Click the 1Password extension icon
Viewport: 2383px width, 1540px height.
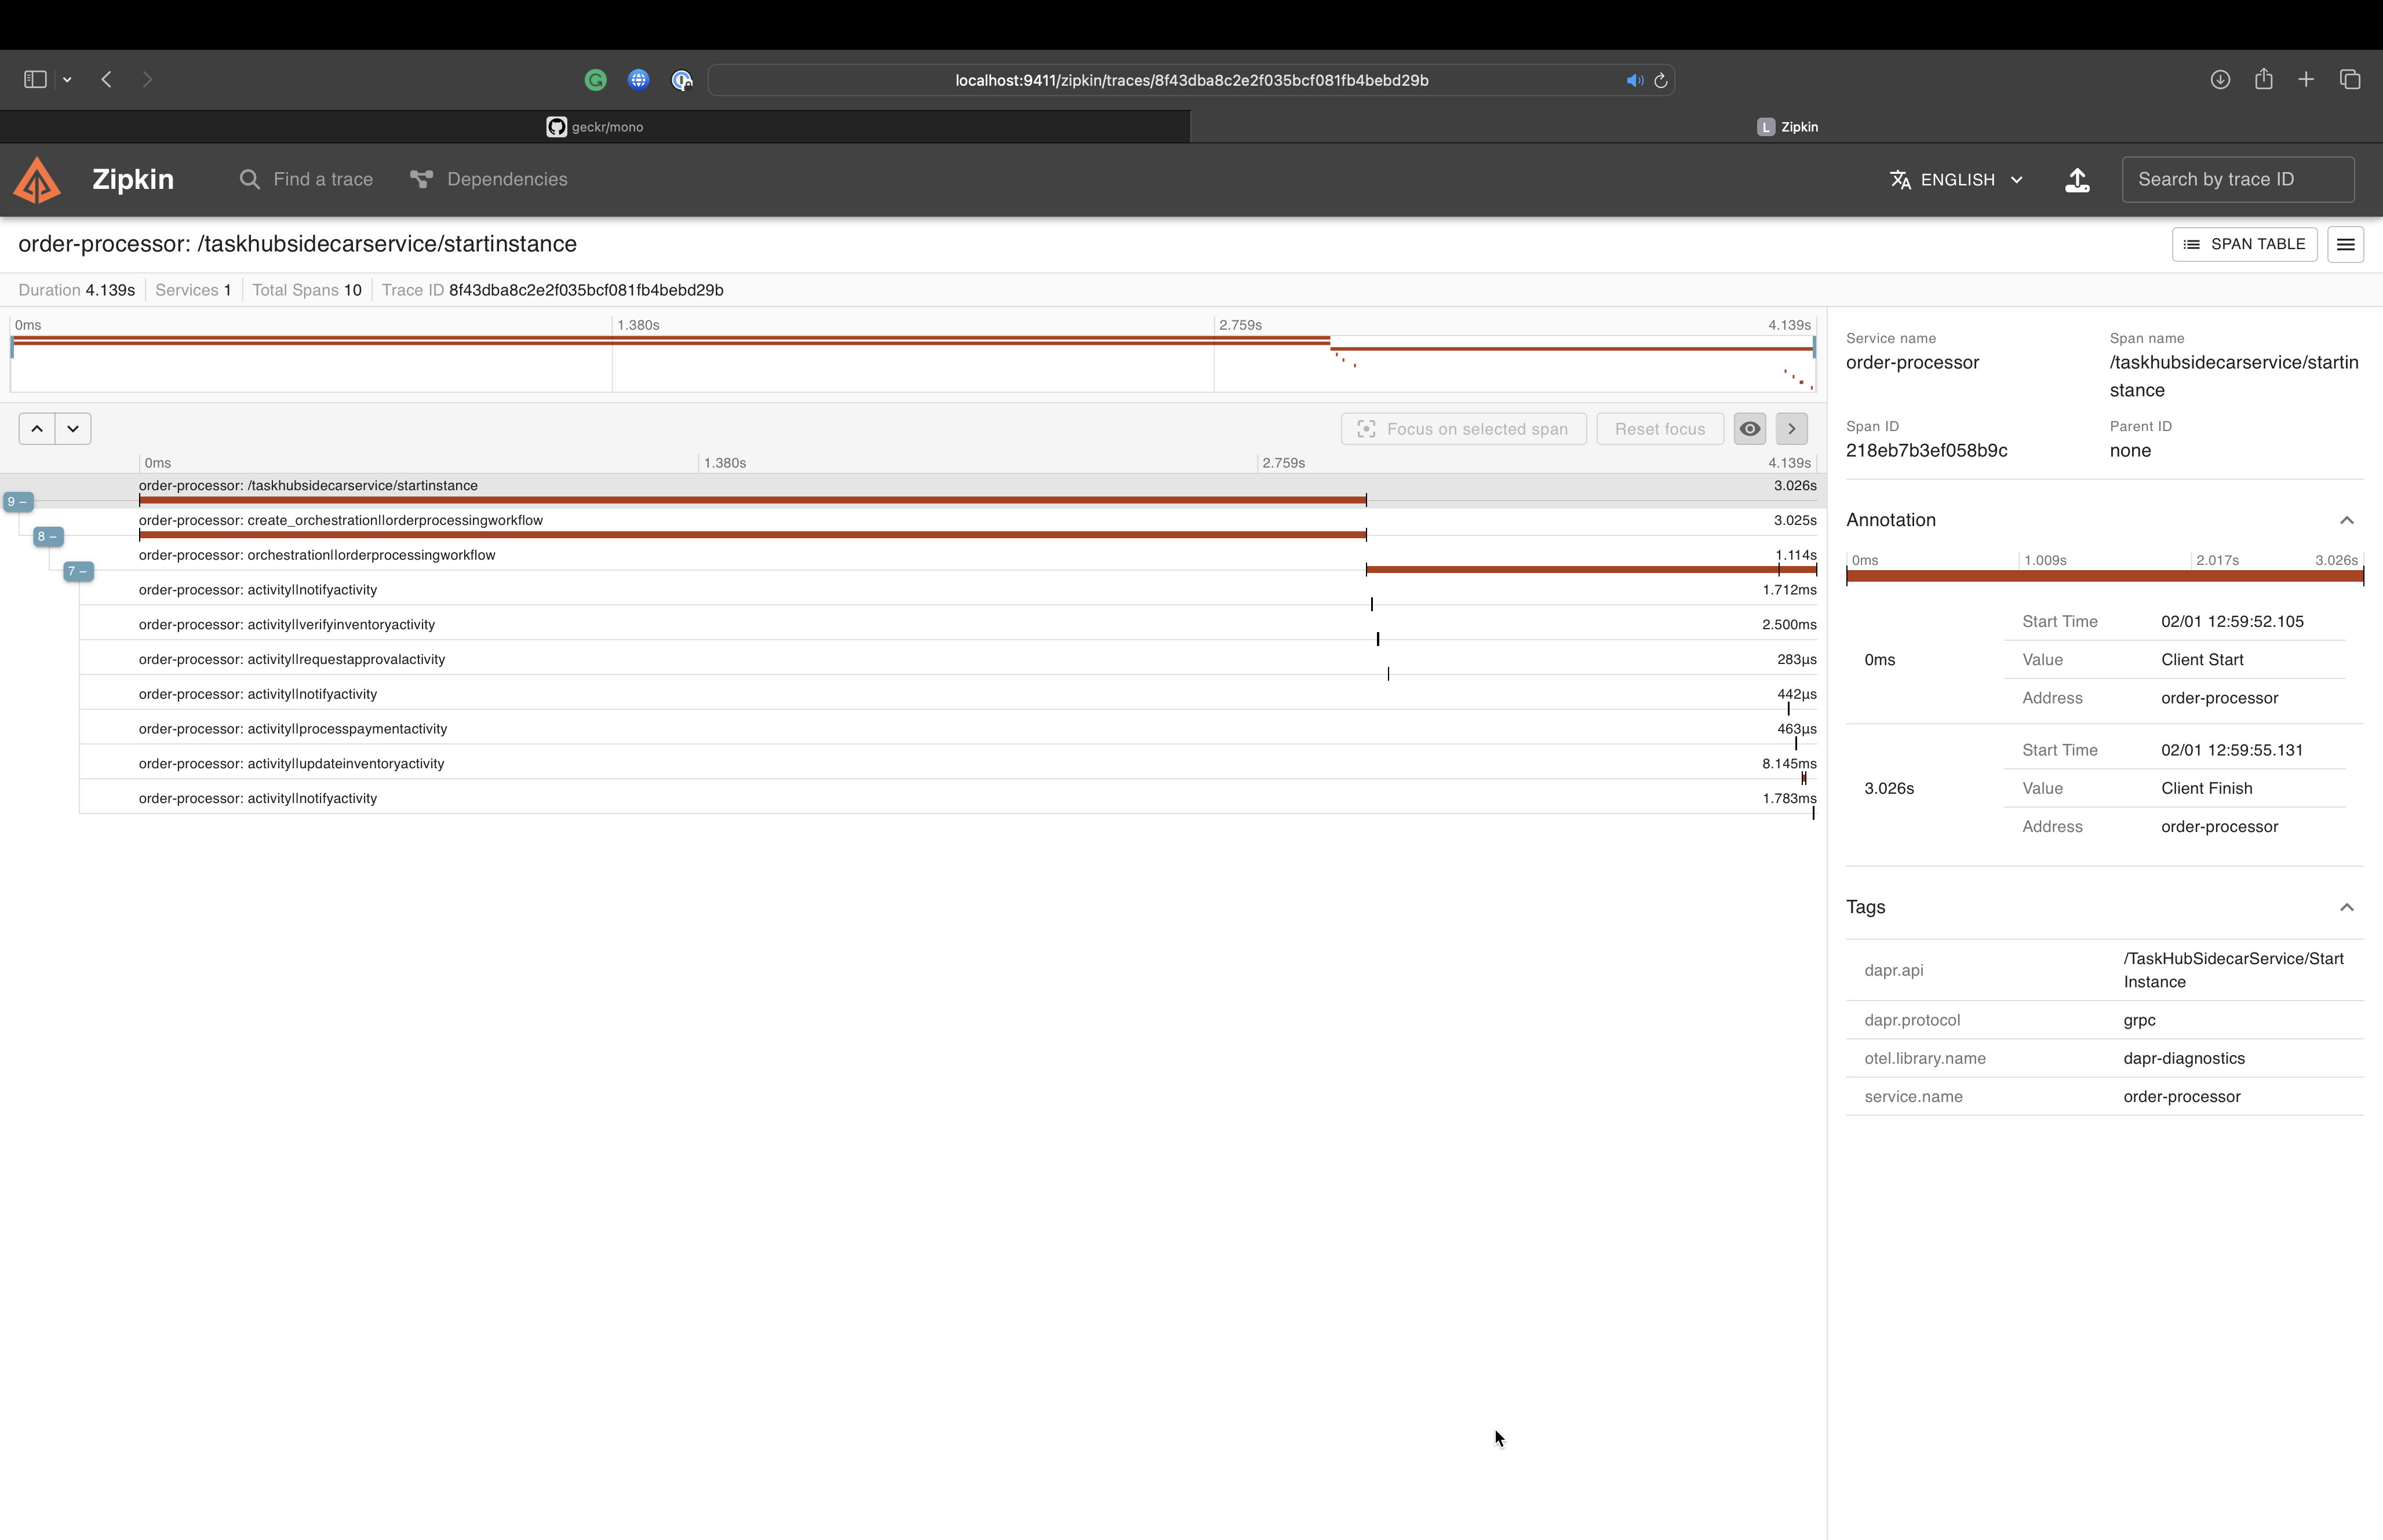(681, 80)
